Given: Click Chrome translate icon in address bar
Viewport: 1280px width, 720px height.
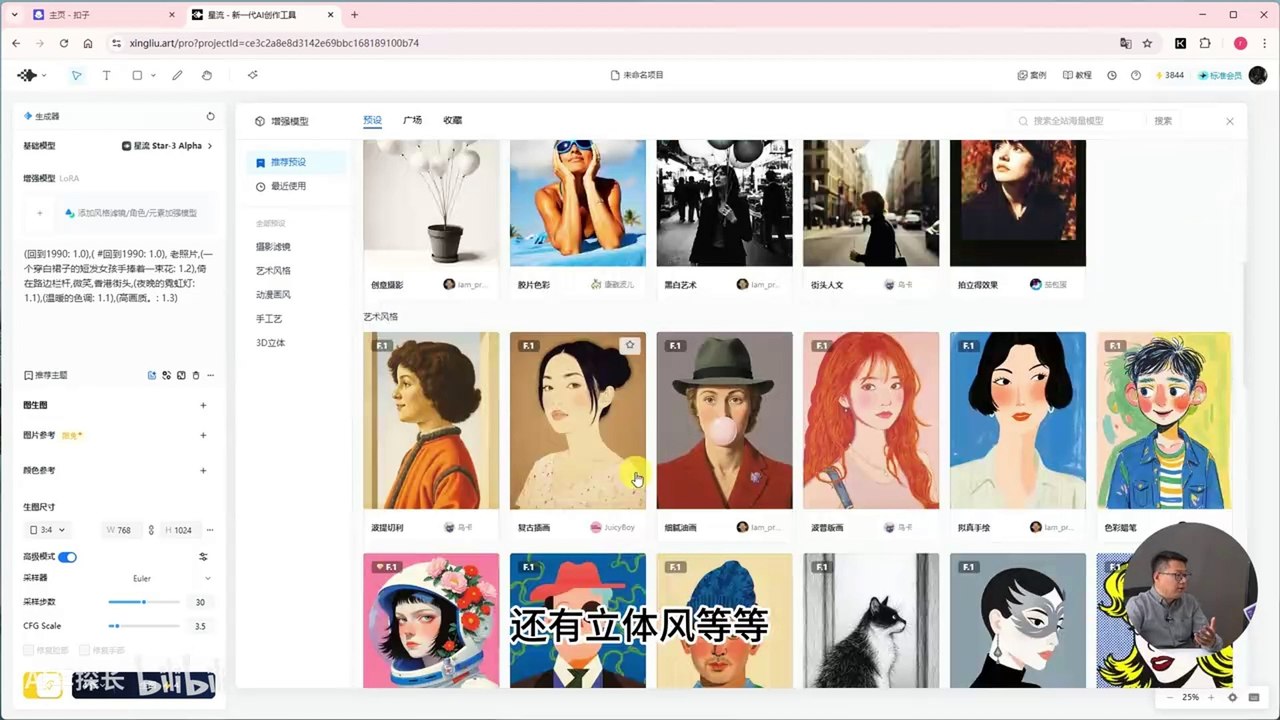Looking at the screenshot, I should pos(1126,44).
